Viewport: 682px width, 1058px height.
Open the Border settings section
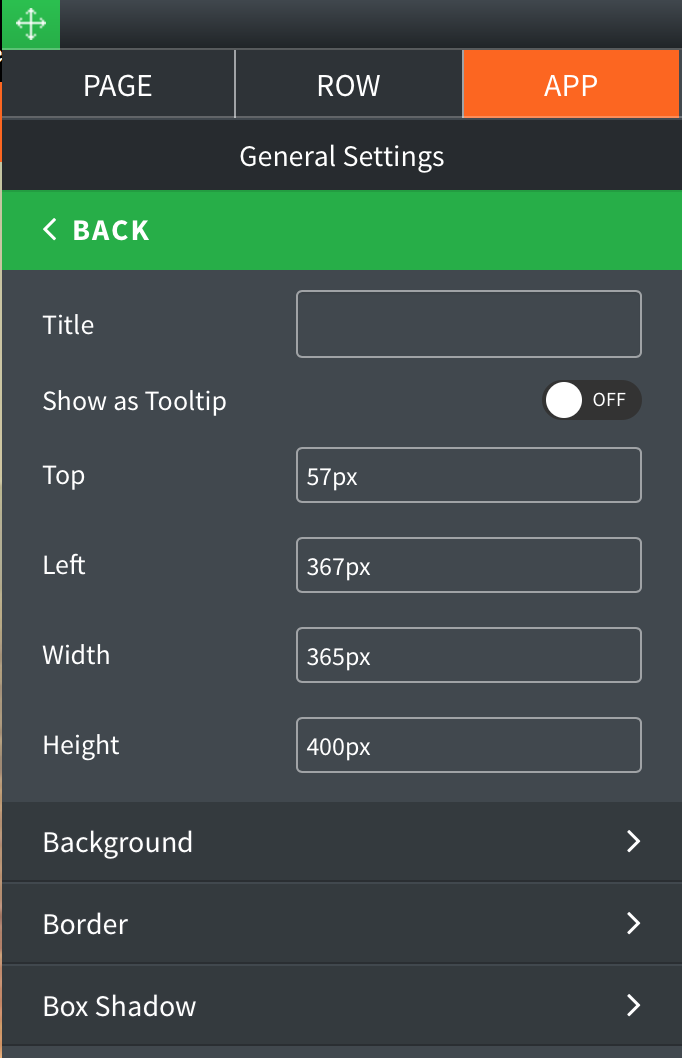coord(86,924)
